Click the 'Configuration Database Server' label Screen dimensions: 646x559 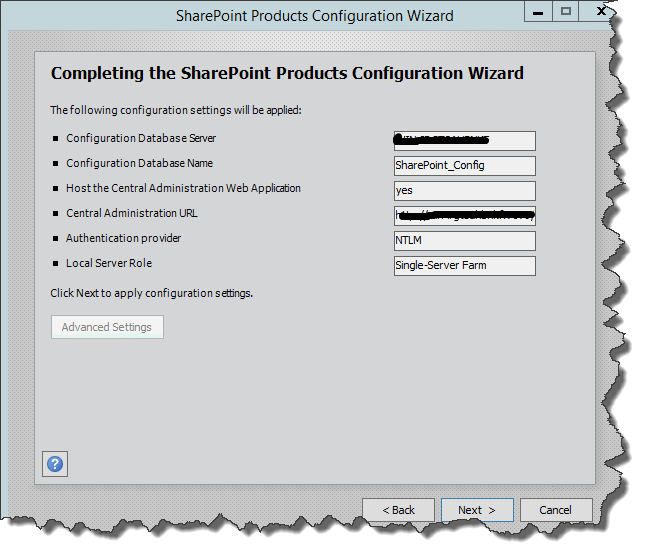coord(141,138)
